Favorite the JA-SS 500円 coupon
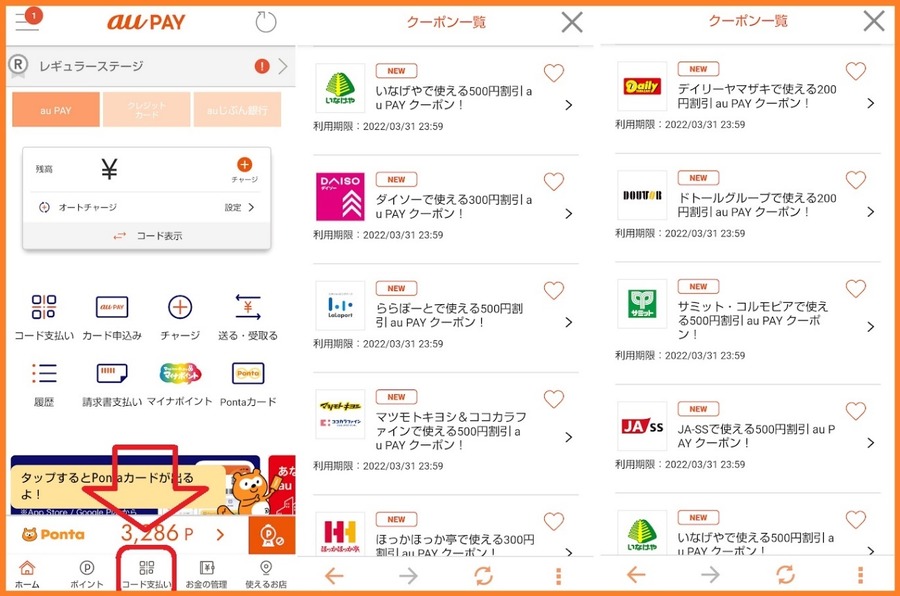 856,411
